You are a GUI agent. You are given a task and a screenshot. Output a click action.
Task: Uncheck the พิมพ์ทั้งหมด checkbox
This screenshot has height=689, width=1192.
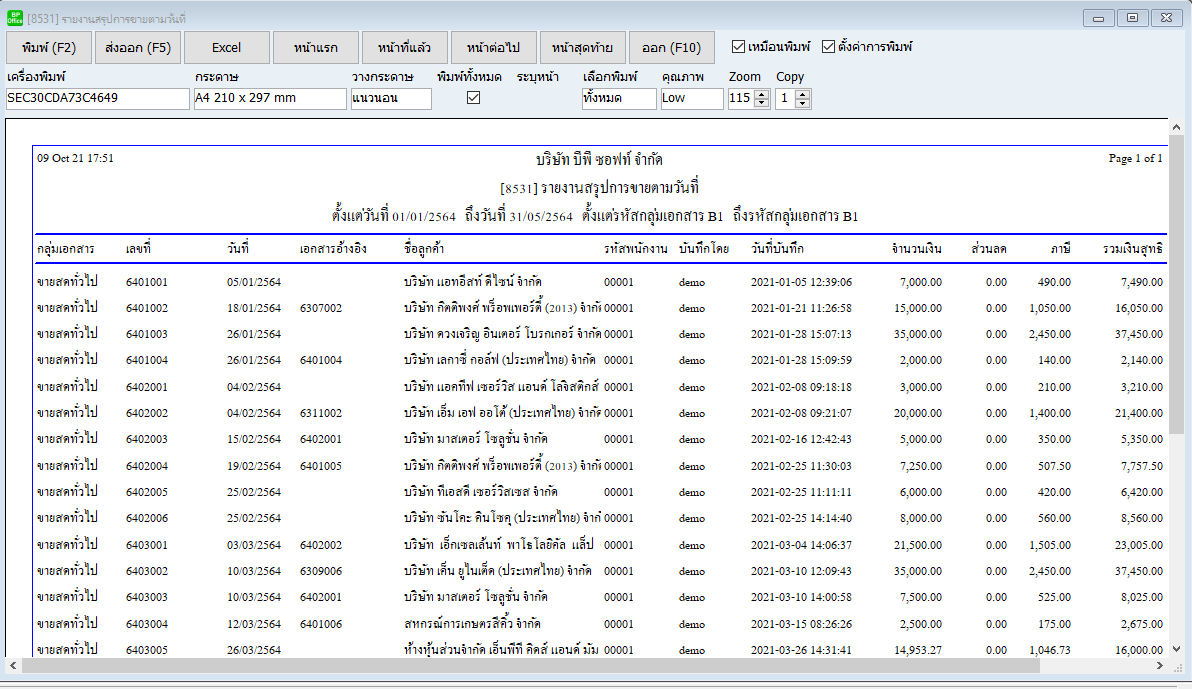(474, 97)
